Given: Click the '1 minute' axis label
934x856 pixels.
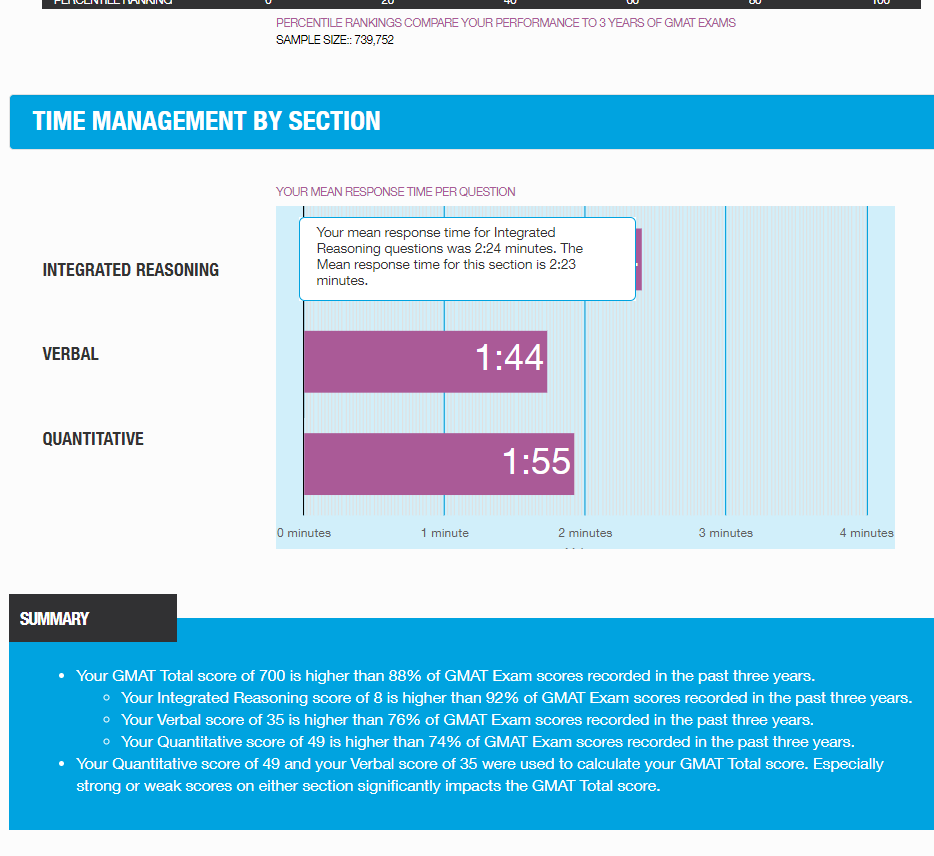Looking at the screenshot, I should [445, 533].
